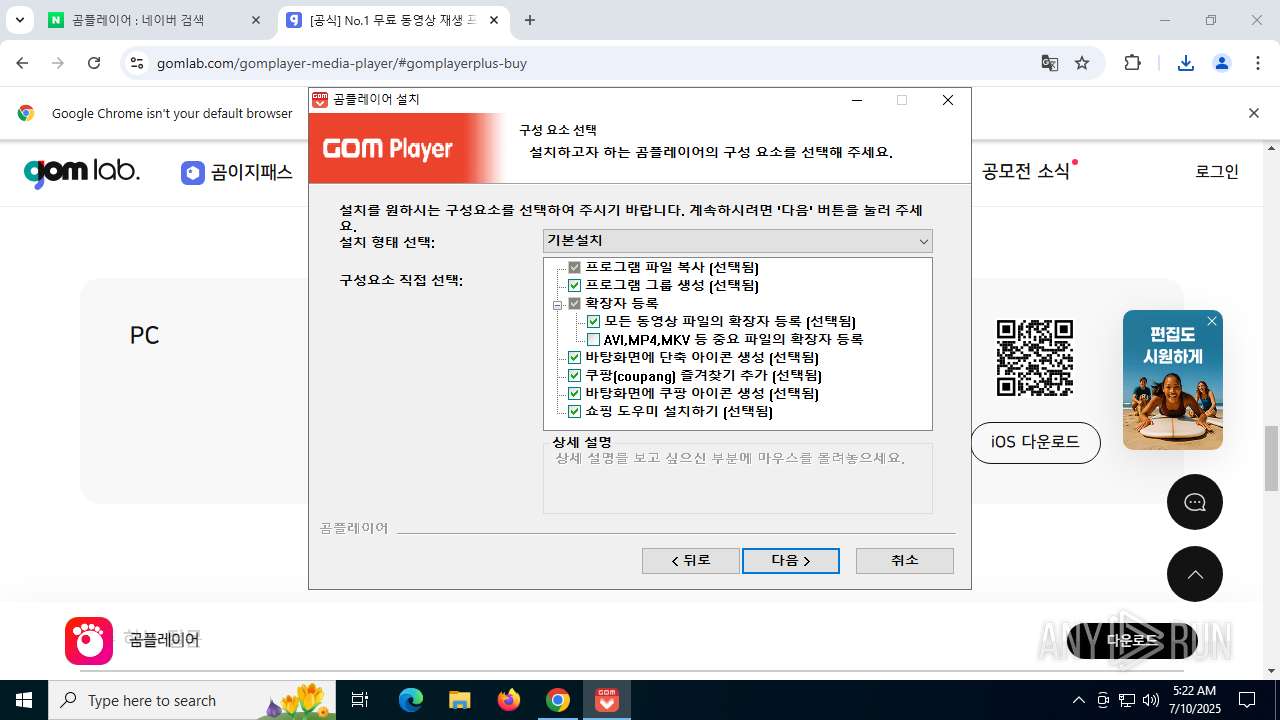Reload the current page
The width and height of the screenshot is (1280, 720).
(x=94, y=63)
